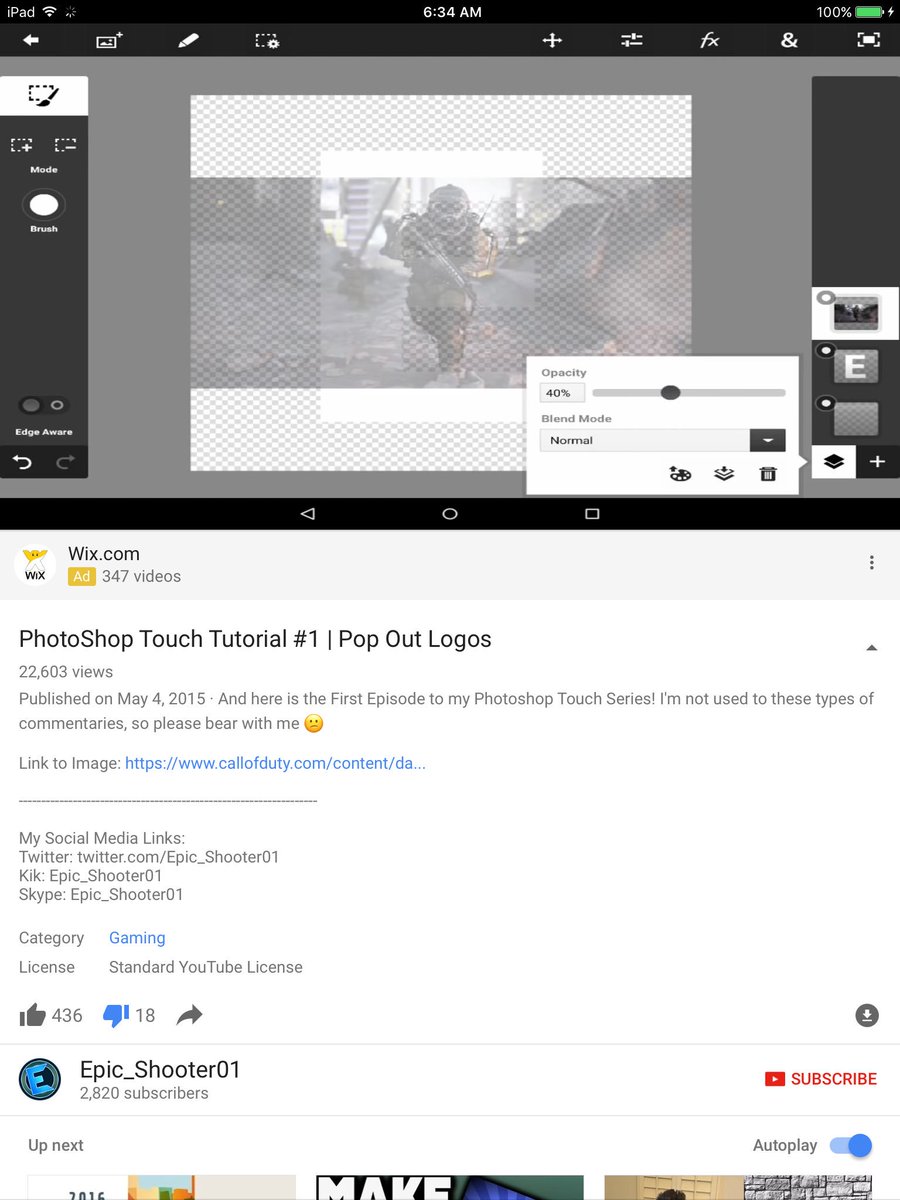Merge layers icon in layer popup

[724, 474]
